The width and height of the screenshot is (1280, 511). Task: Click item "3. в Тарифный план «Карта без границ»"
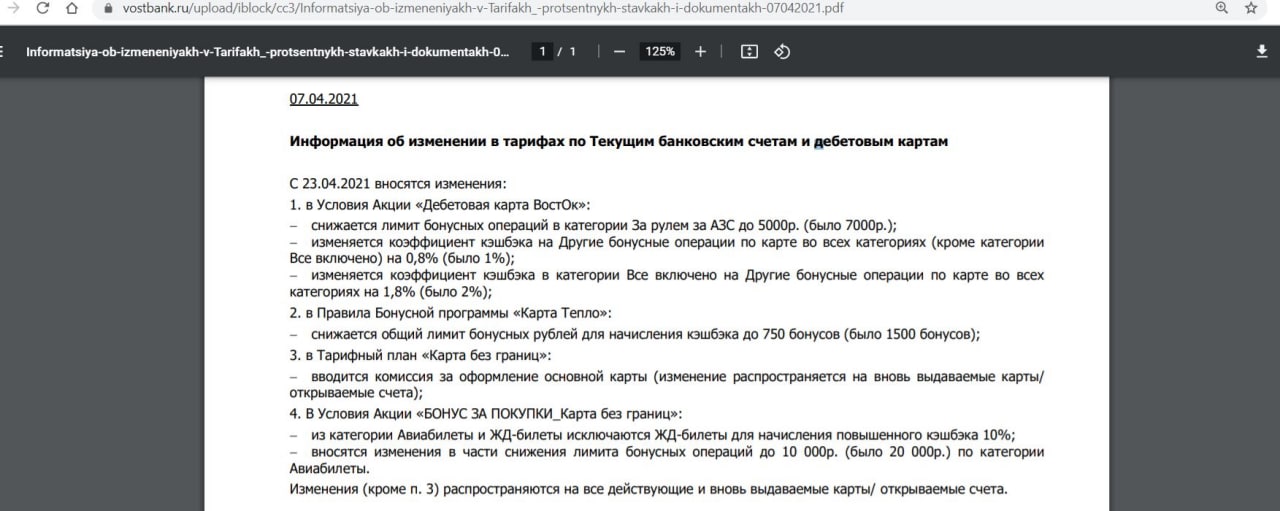pyautogui.click(x=421, y=355)
